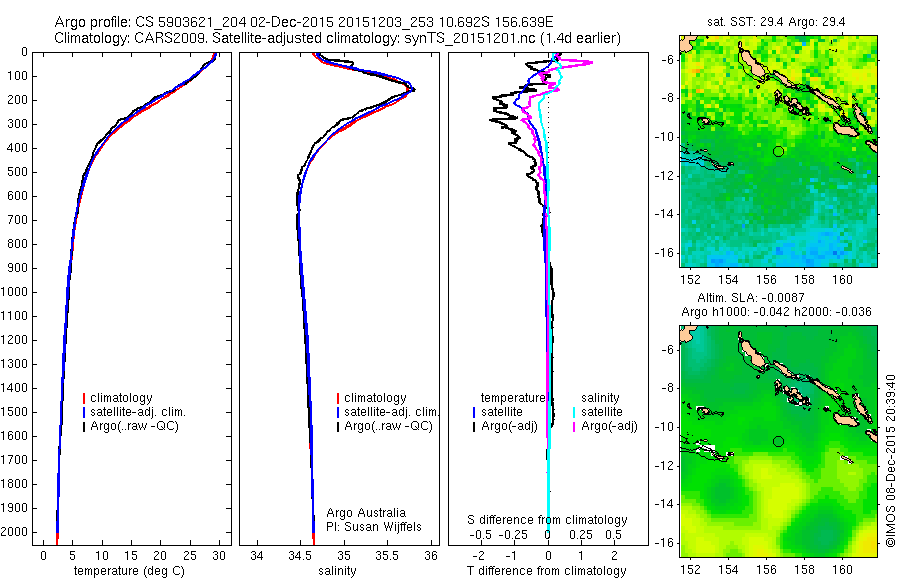Viewport: 900px width, 580px height.
Task: Click blue temperature satellite legend marker in difference plot
Action: coord(474,412)
